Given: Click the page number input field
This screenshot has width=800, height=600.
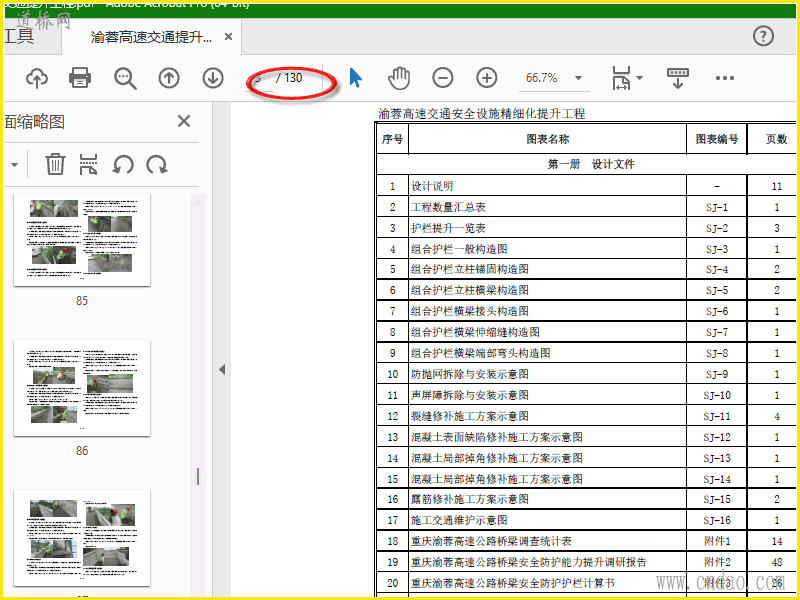Looking at the screenshot, I should point(259,78).
